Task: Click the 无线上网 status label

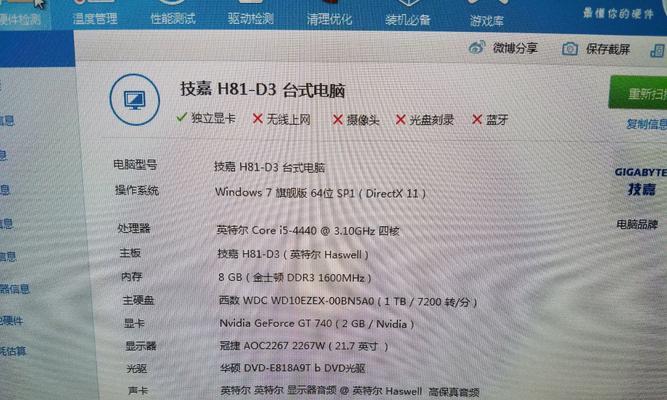Action: 288,120
